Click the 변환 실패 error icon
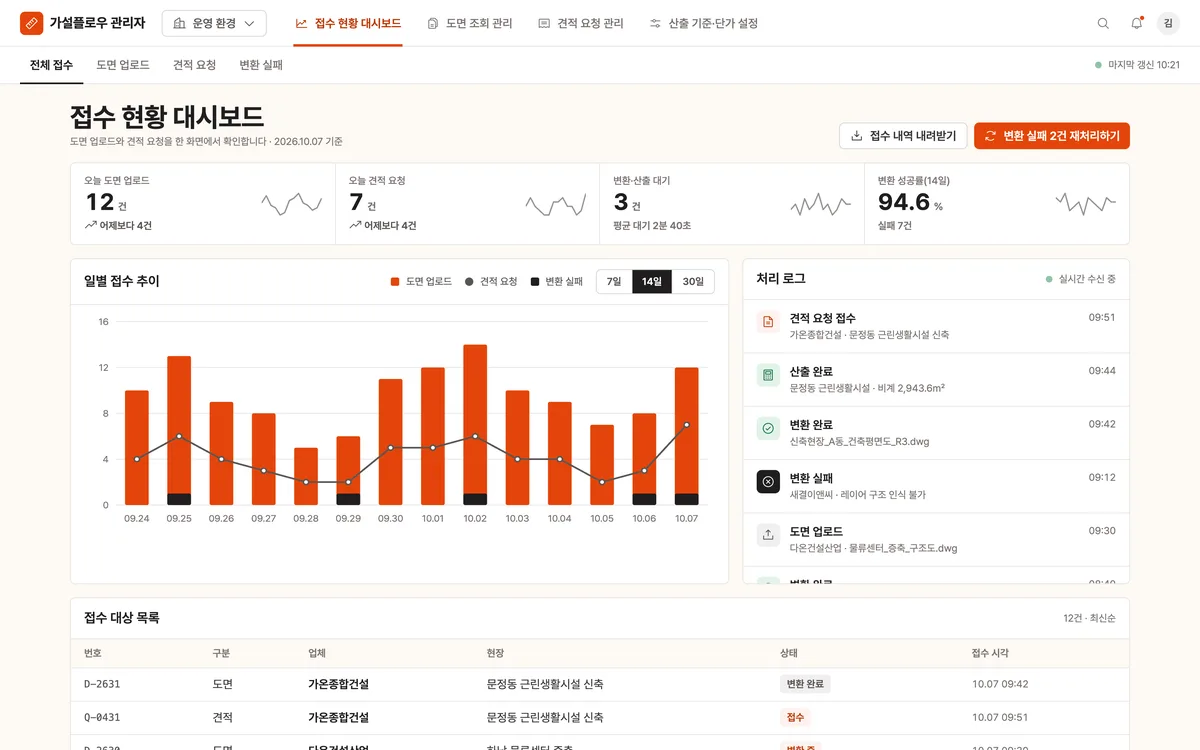1200x750 pixels. [x=768, y=481]
